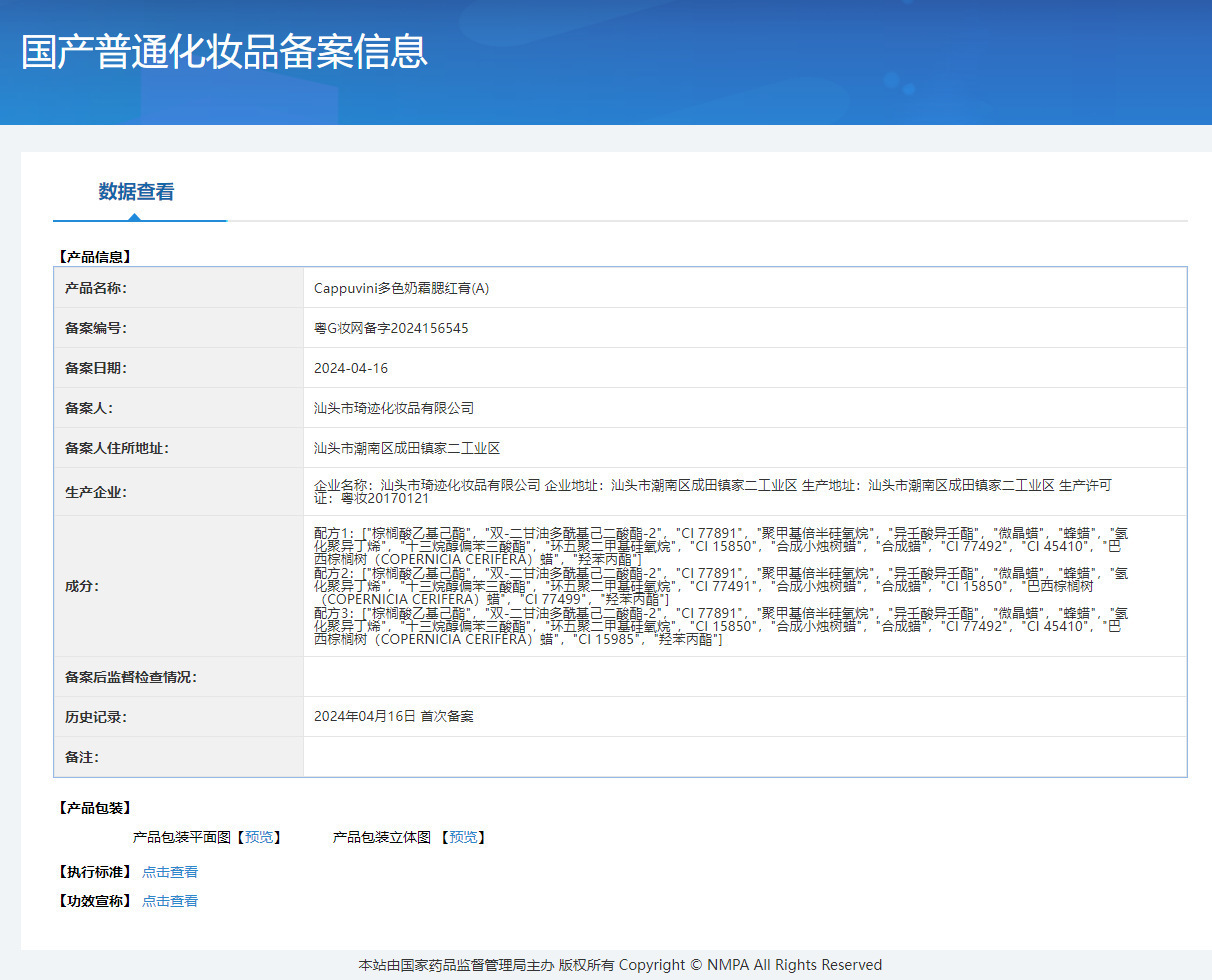Click the empty 备注 value cell

[x=744, y=757]
